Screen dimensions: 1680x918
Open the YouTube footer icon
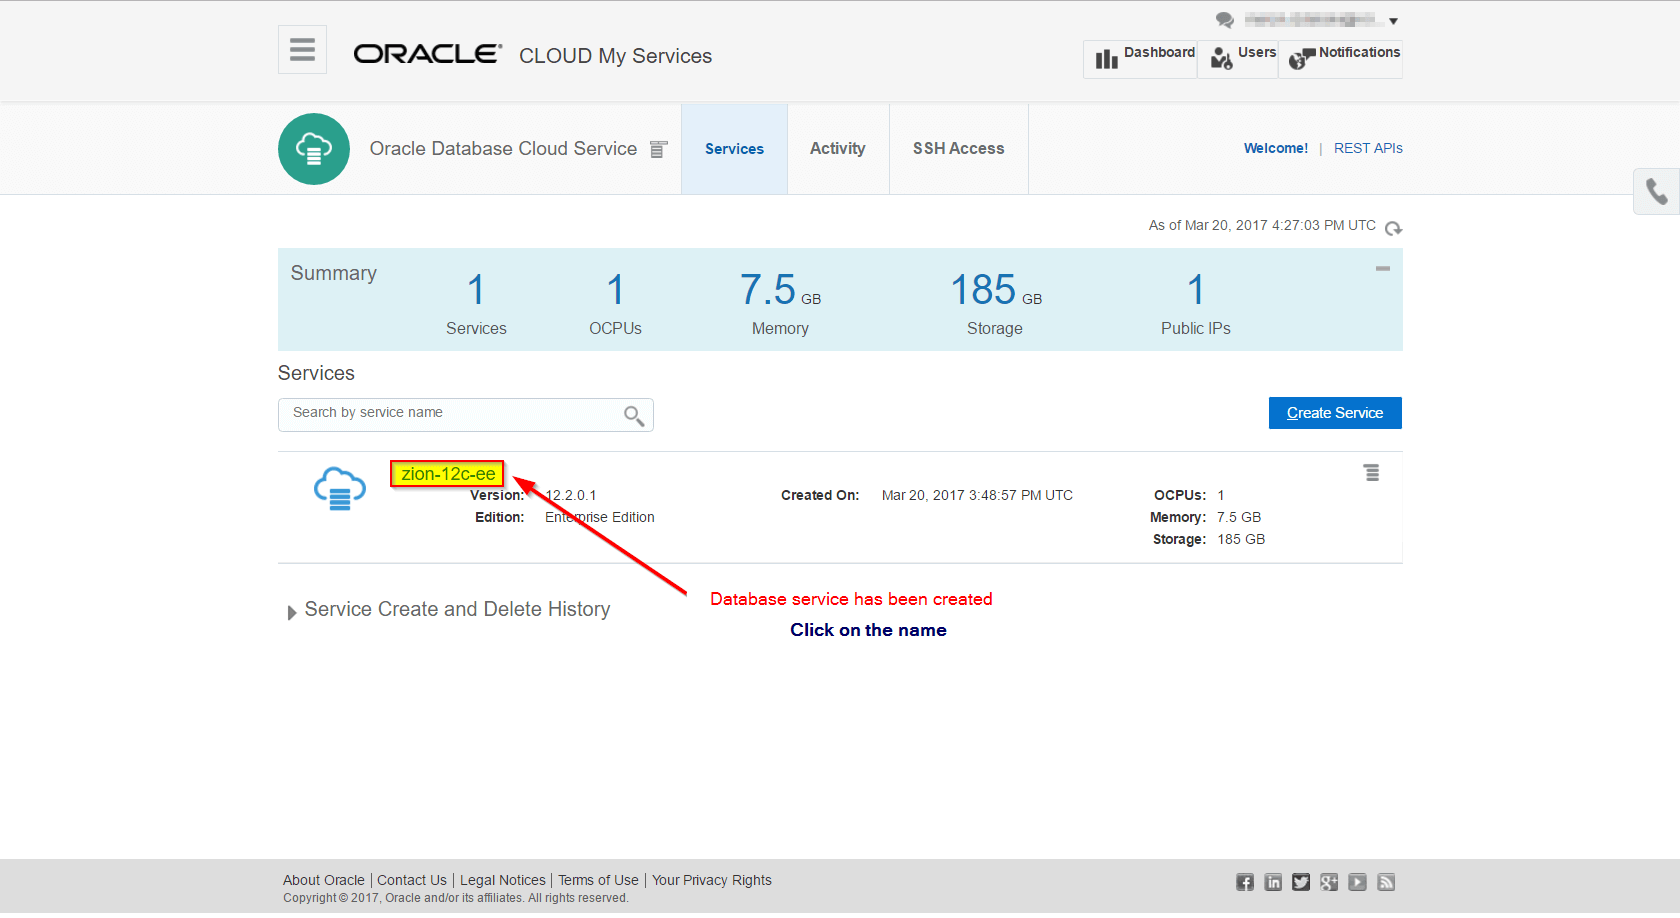[x=1357, y=882]
